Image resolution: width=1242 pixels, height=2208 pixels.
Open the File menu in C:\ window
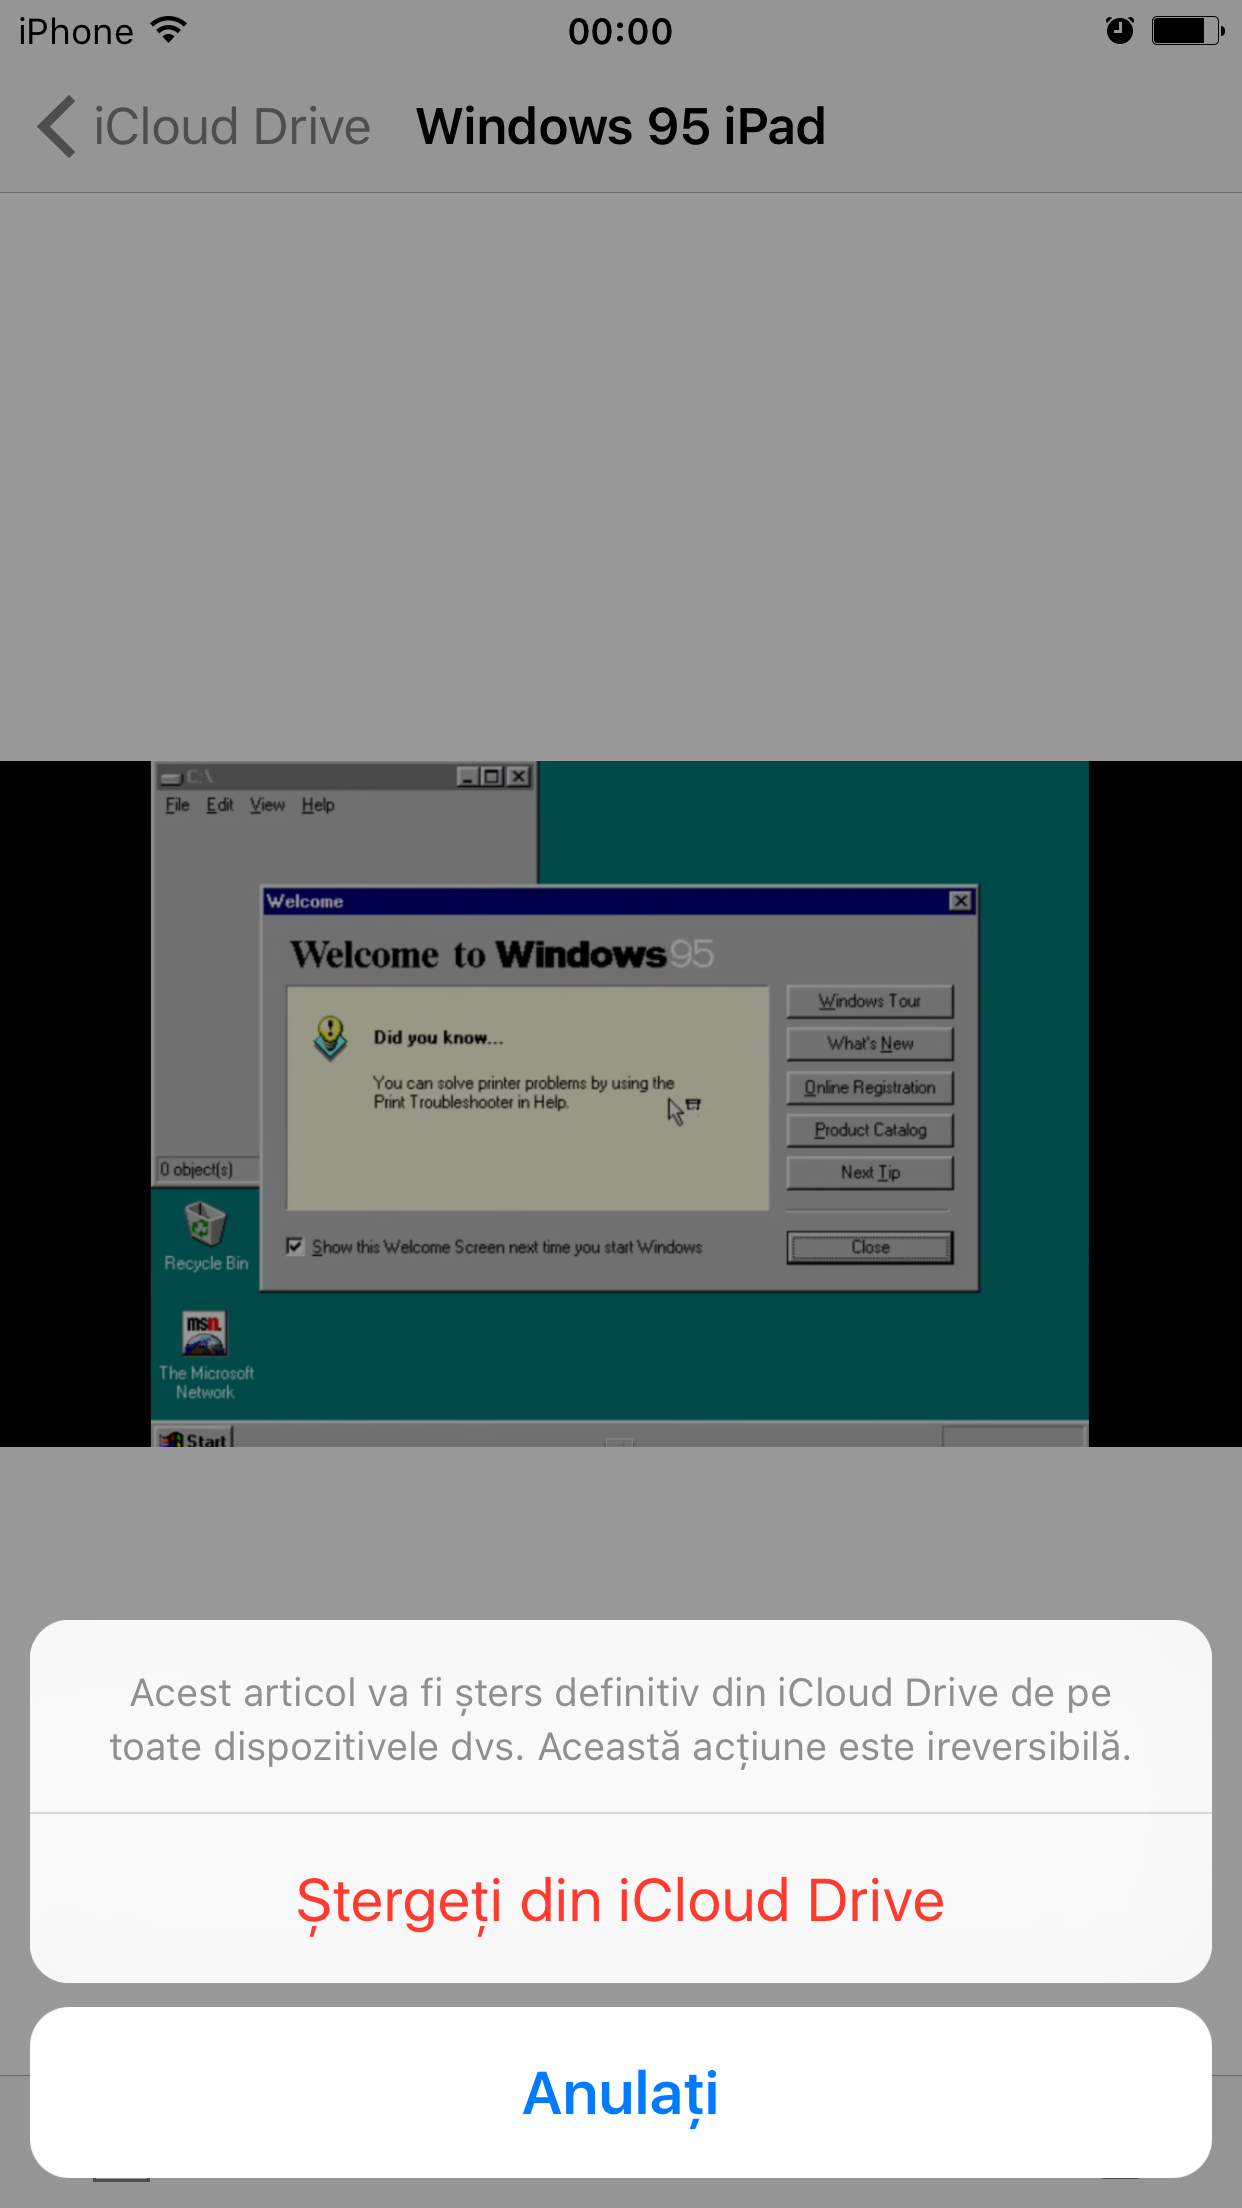tap(177, 805)
